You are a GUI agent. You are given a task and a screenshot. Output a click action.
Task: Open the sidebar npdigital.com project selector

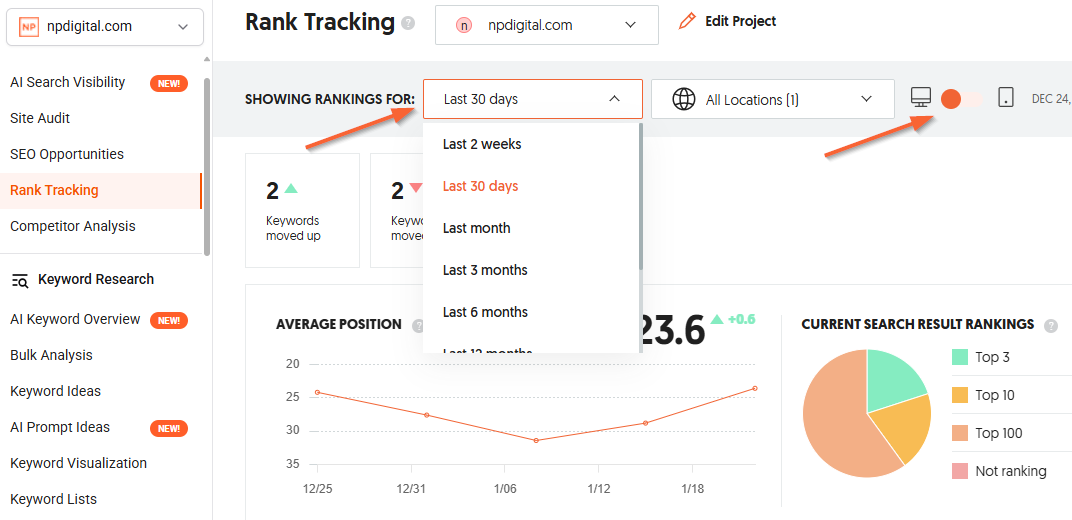105,27
